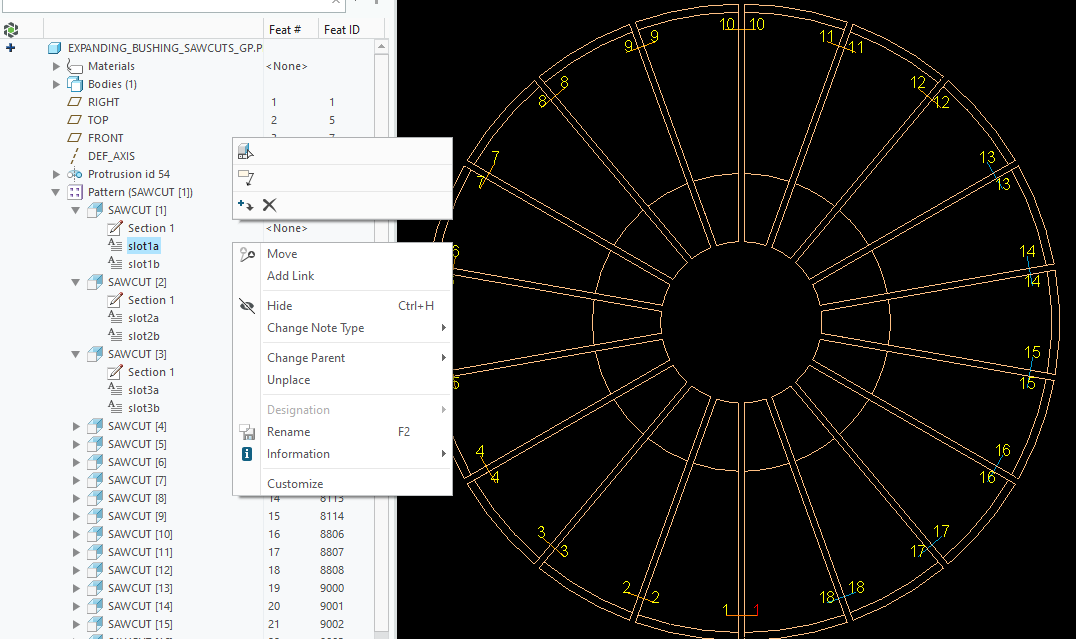Expand the Materials tree node

[x=55, y=65]
